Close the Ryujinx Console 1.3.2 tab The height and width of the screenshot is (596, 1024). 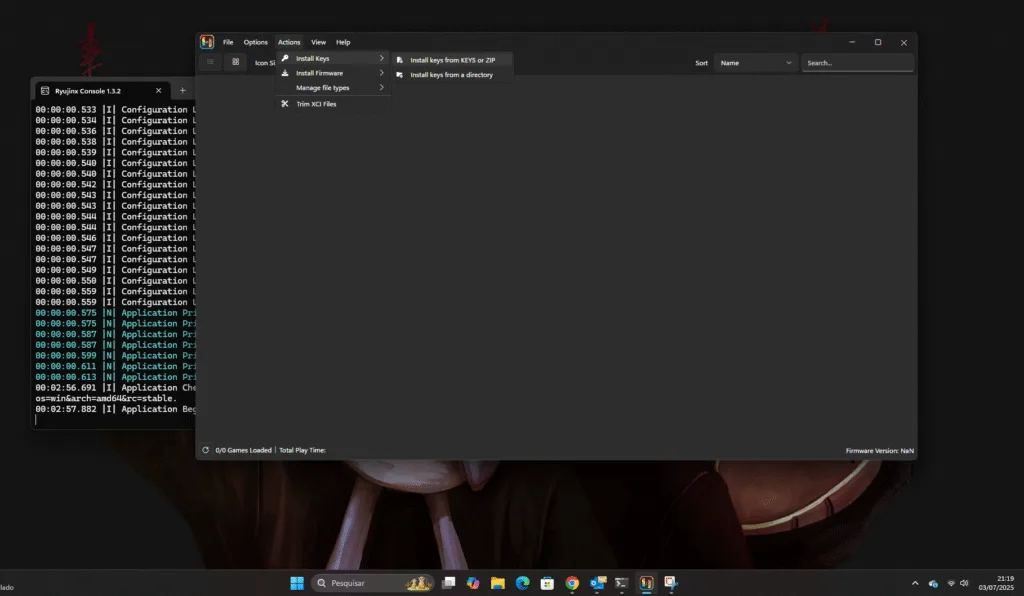(158, 91)
